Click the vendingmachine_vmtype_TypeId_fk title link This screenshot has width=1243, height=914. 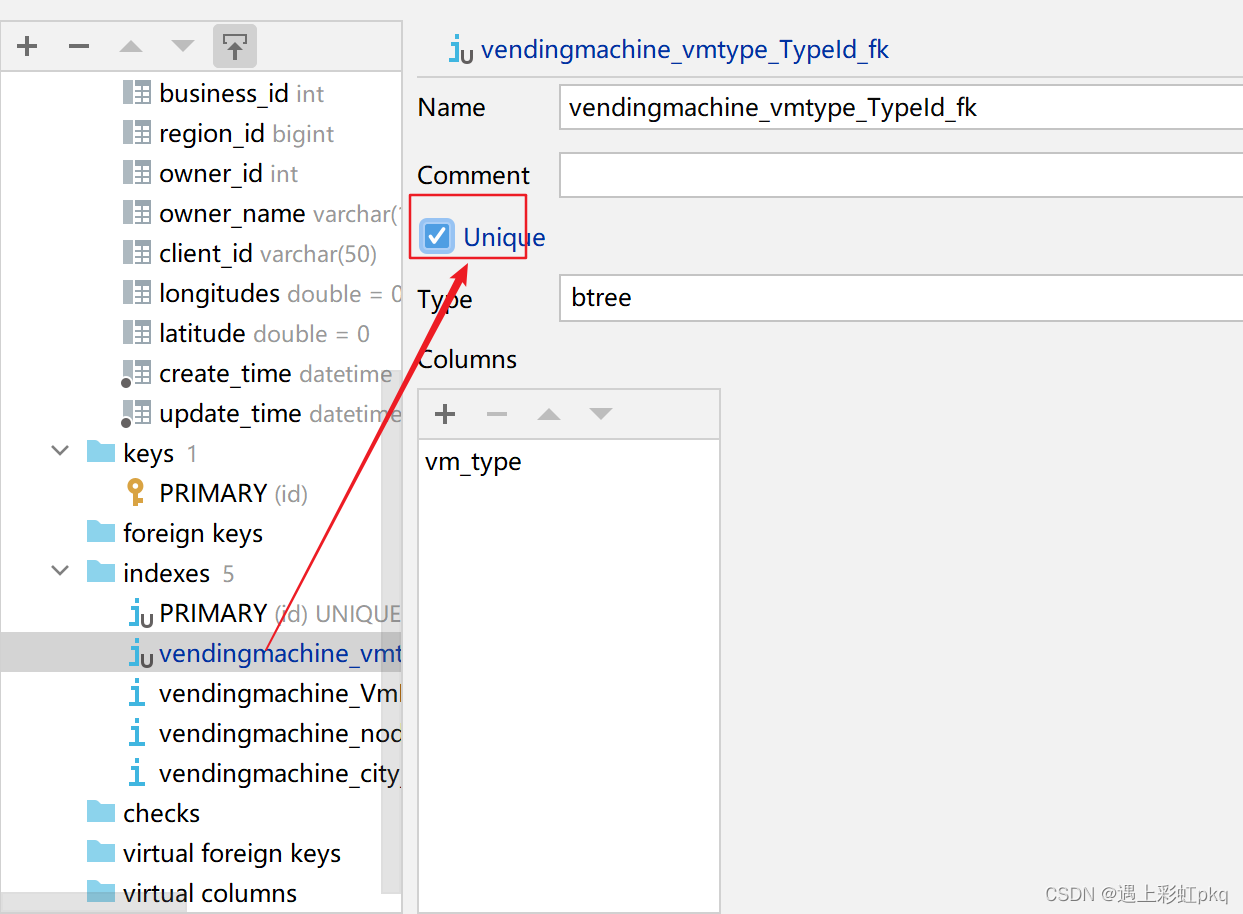pos(686,49)
